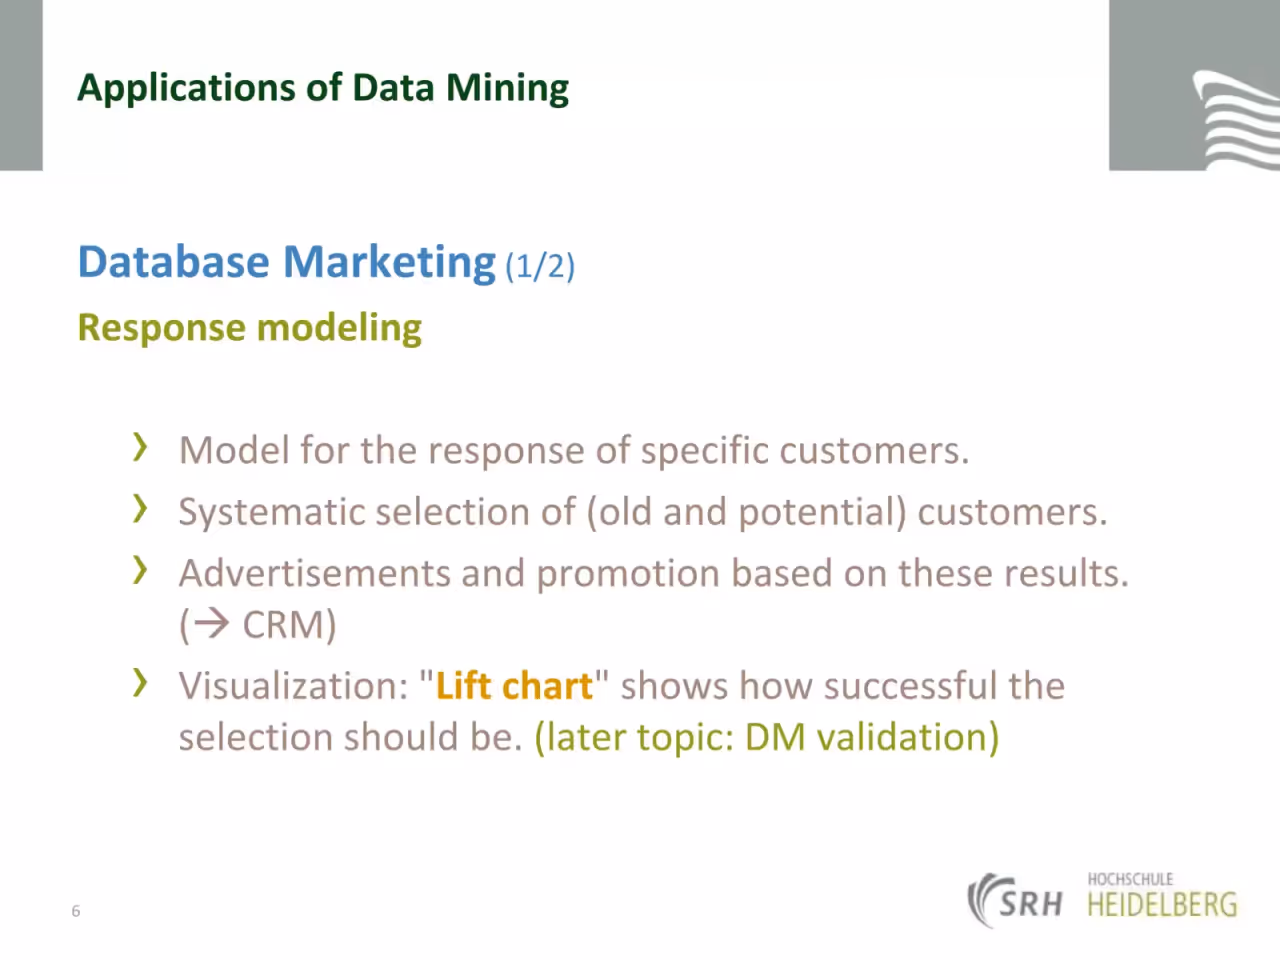Click chevron bullet before 'Model for the response'
Image resolution: width=1280 pixels, height=960 pixels.
tap(141, 447)
